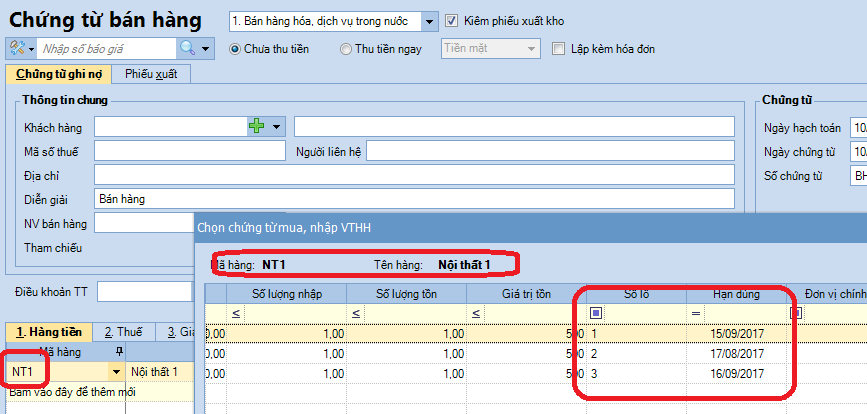Click the 'Điều khoản TT' field

pyautogui.click(x=145, y=291)
